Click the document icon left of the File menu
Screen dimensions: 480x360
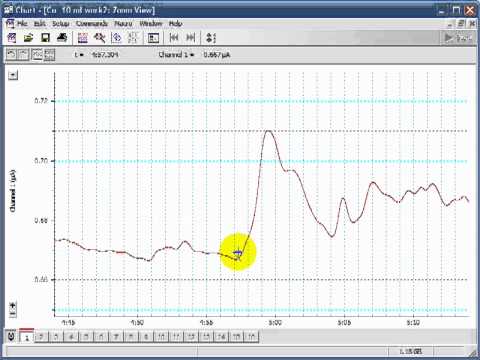[10, 23]
